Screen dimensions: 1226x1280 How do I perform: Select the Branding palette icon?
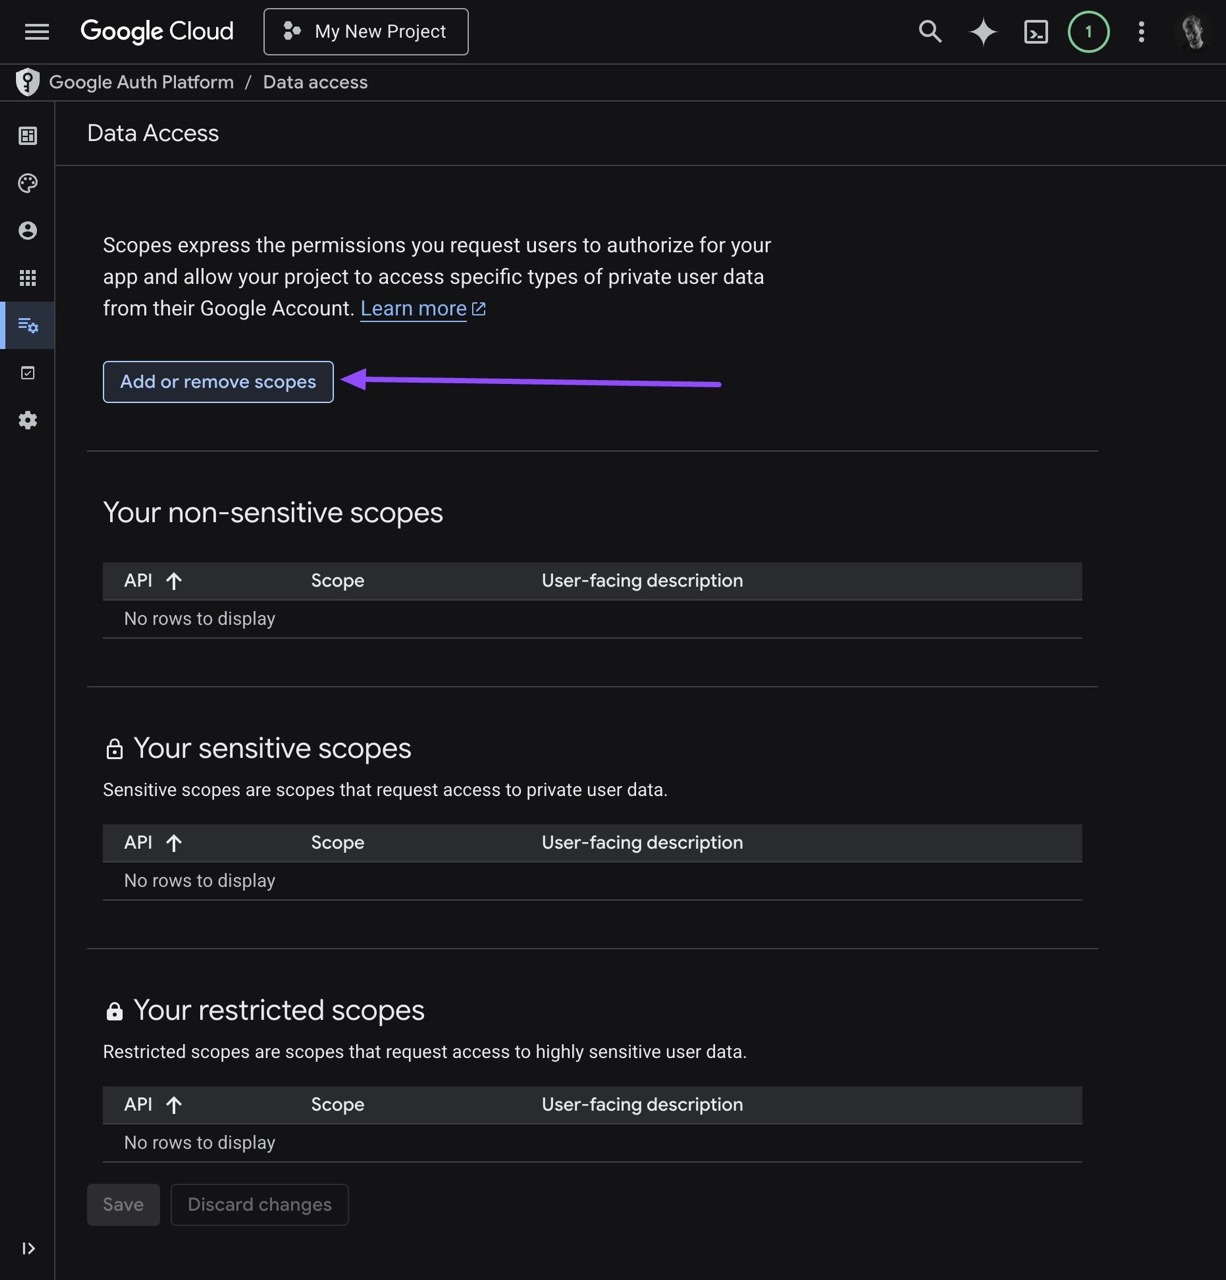[x=27, y=182]
